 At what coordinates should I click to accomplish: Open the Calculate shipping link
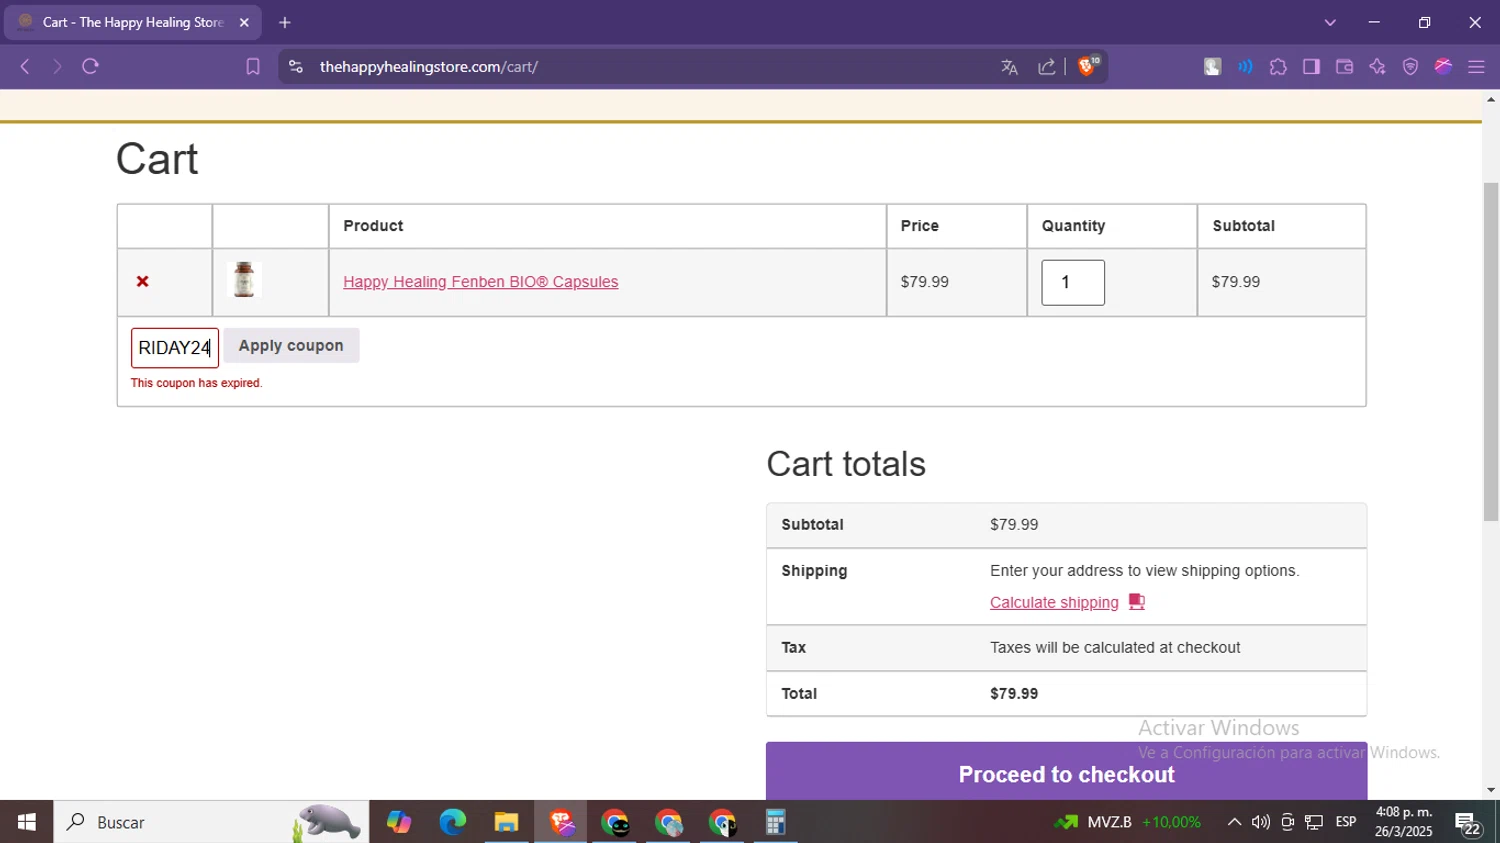pyautogui.click(x=1054, y=602)
